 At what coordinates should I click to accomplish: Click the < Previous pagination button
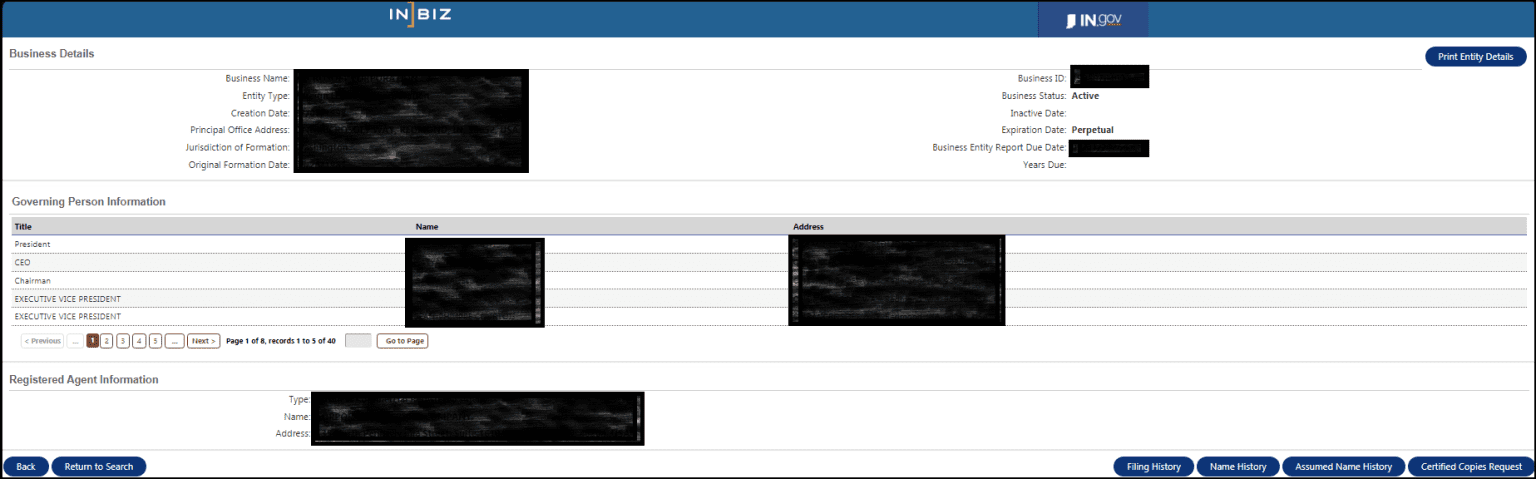point(42,341)
